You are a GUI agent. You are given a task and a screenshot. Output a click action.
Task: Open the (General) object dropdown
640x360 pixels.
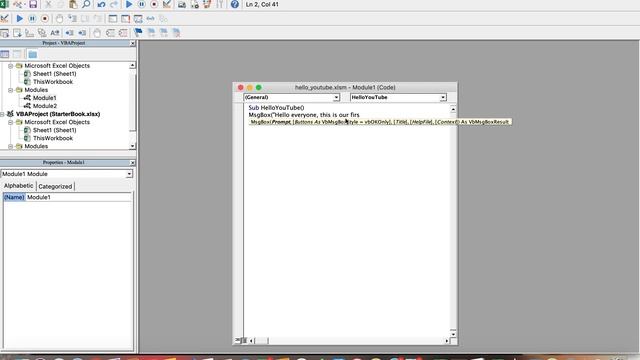coord(336,98)
